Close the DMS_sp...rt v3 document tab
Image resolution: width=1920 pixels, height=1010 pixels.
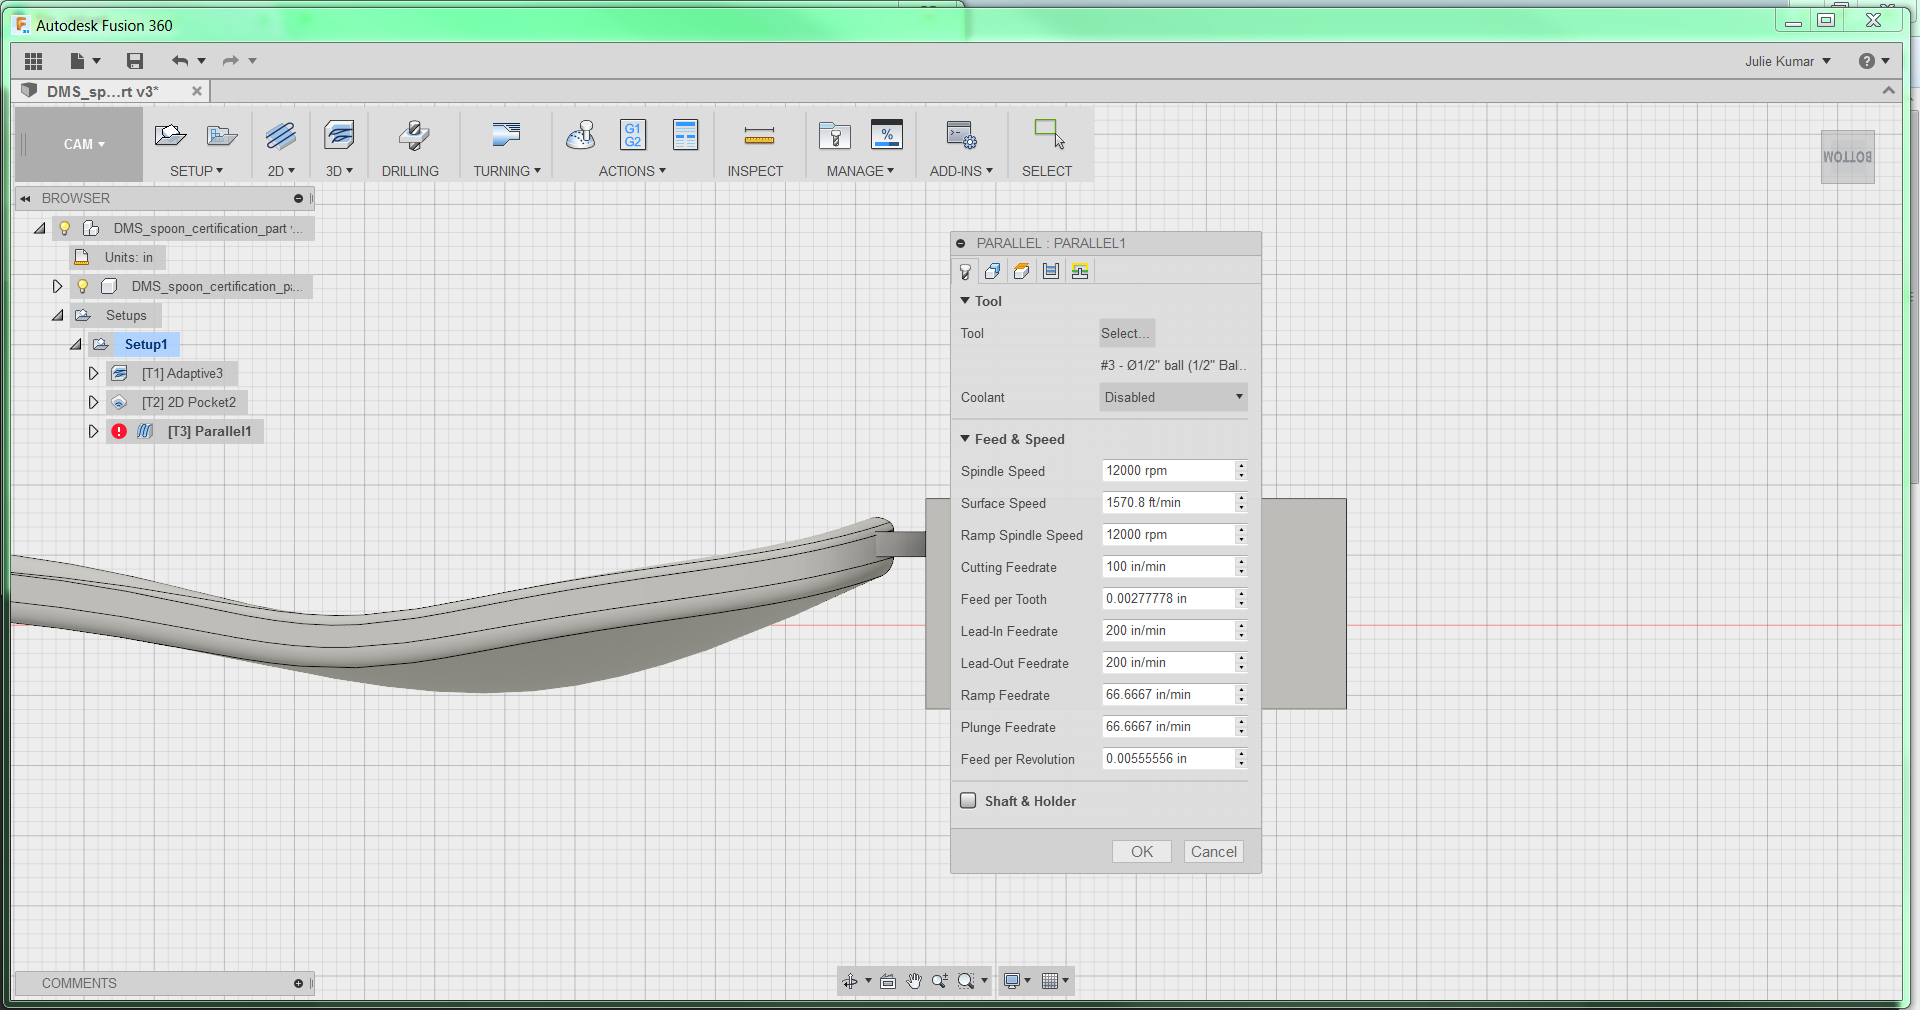tap(197, 91)
